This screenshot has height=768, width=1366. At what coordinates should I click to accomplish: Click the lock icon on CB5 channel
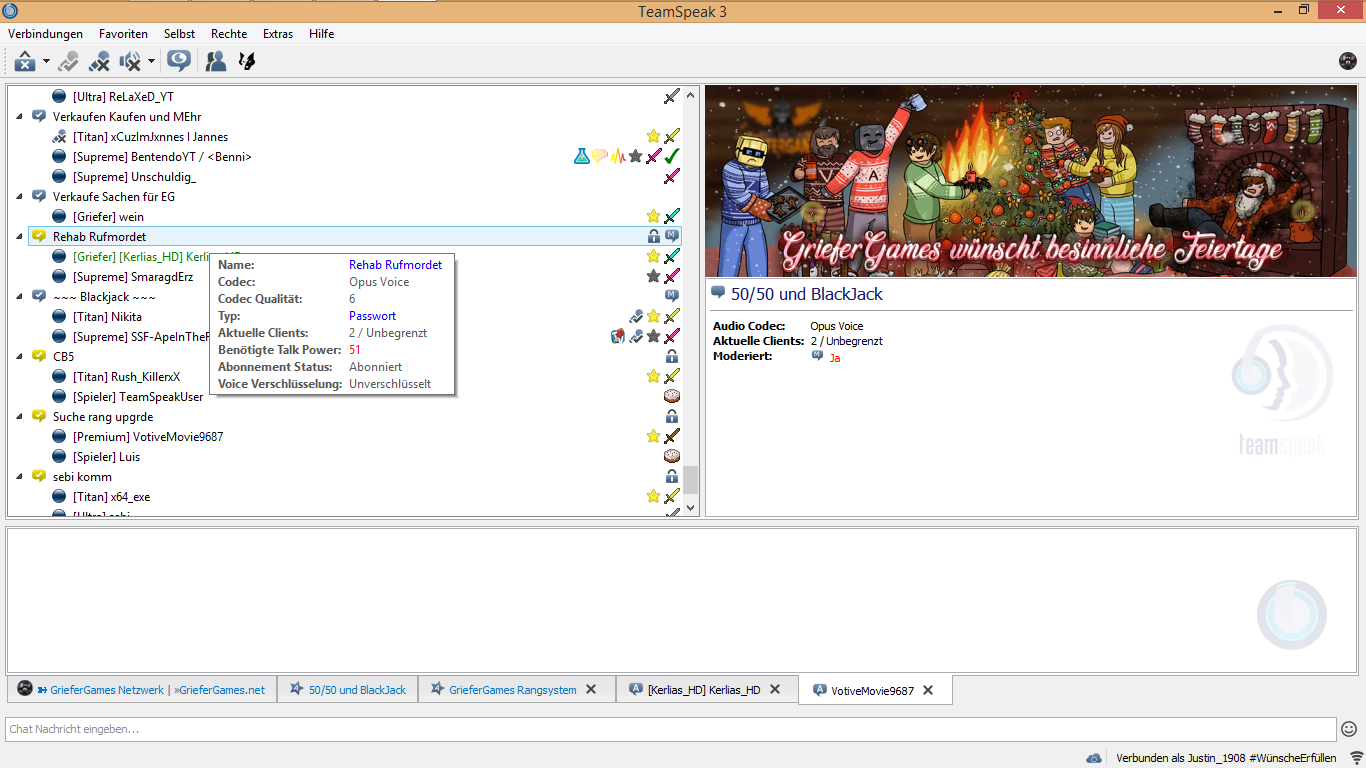coord(672,357)
